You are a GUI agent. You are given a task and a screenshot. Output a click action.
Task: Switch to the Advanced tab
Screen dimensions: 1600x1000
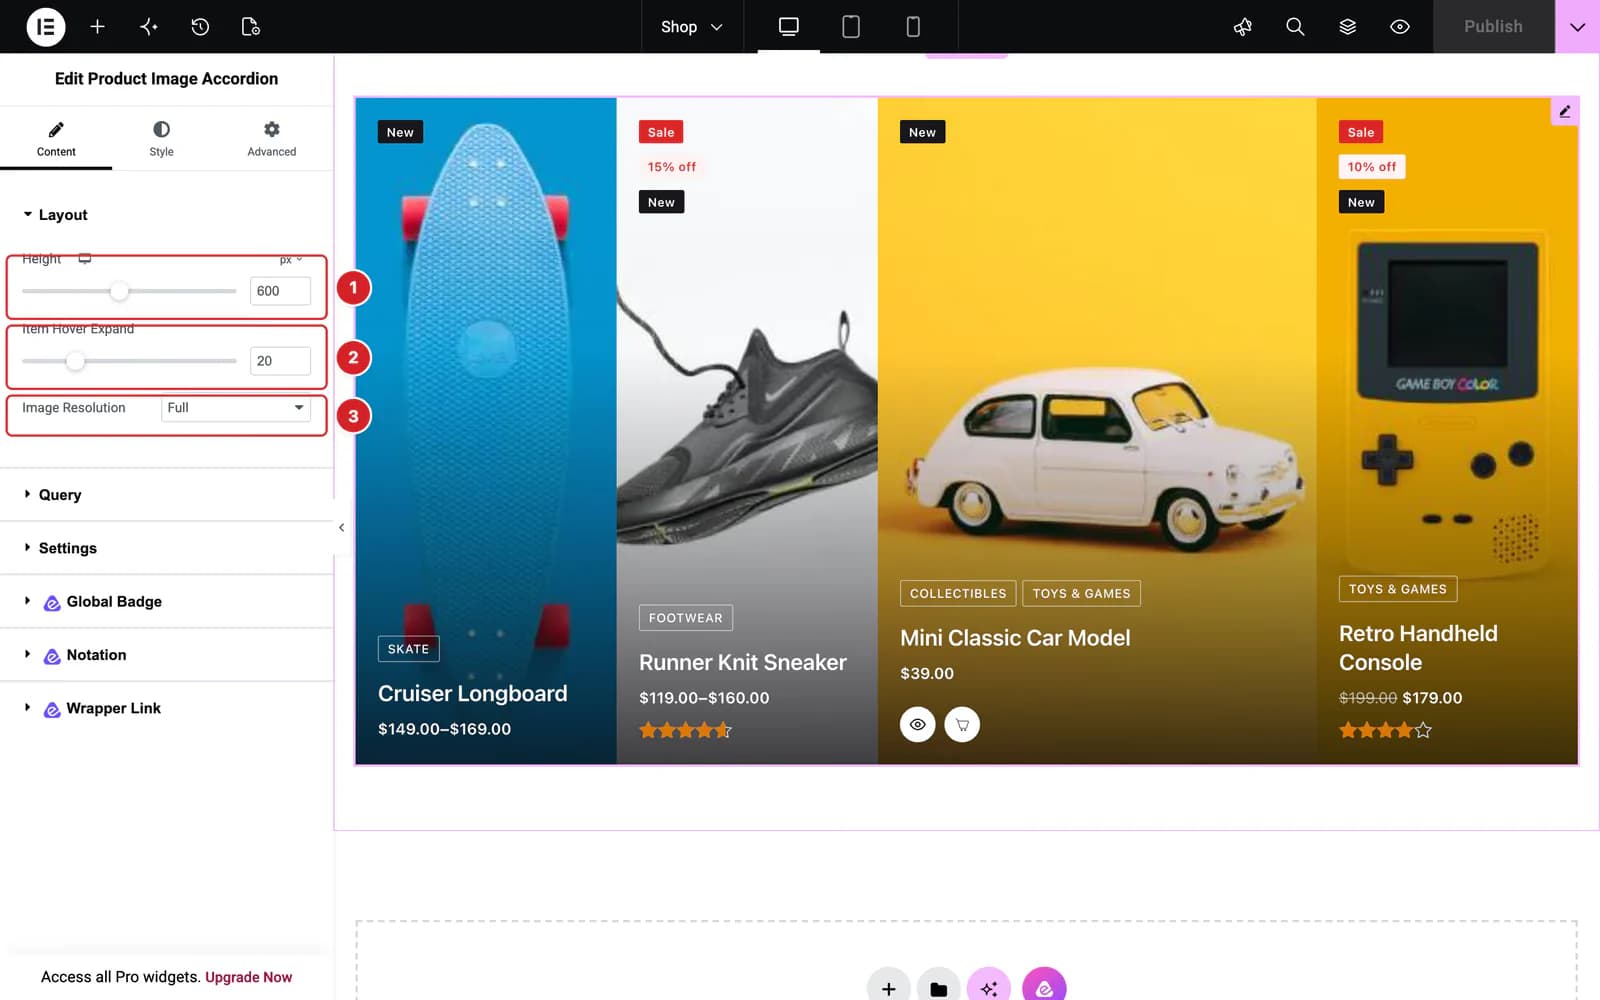(272, 139)
